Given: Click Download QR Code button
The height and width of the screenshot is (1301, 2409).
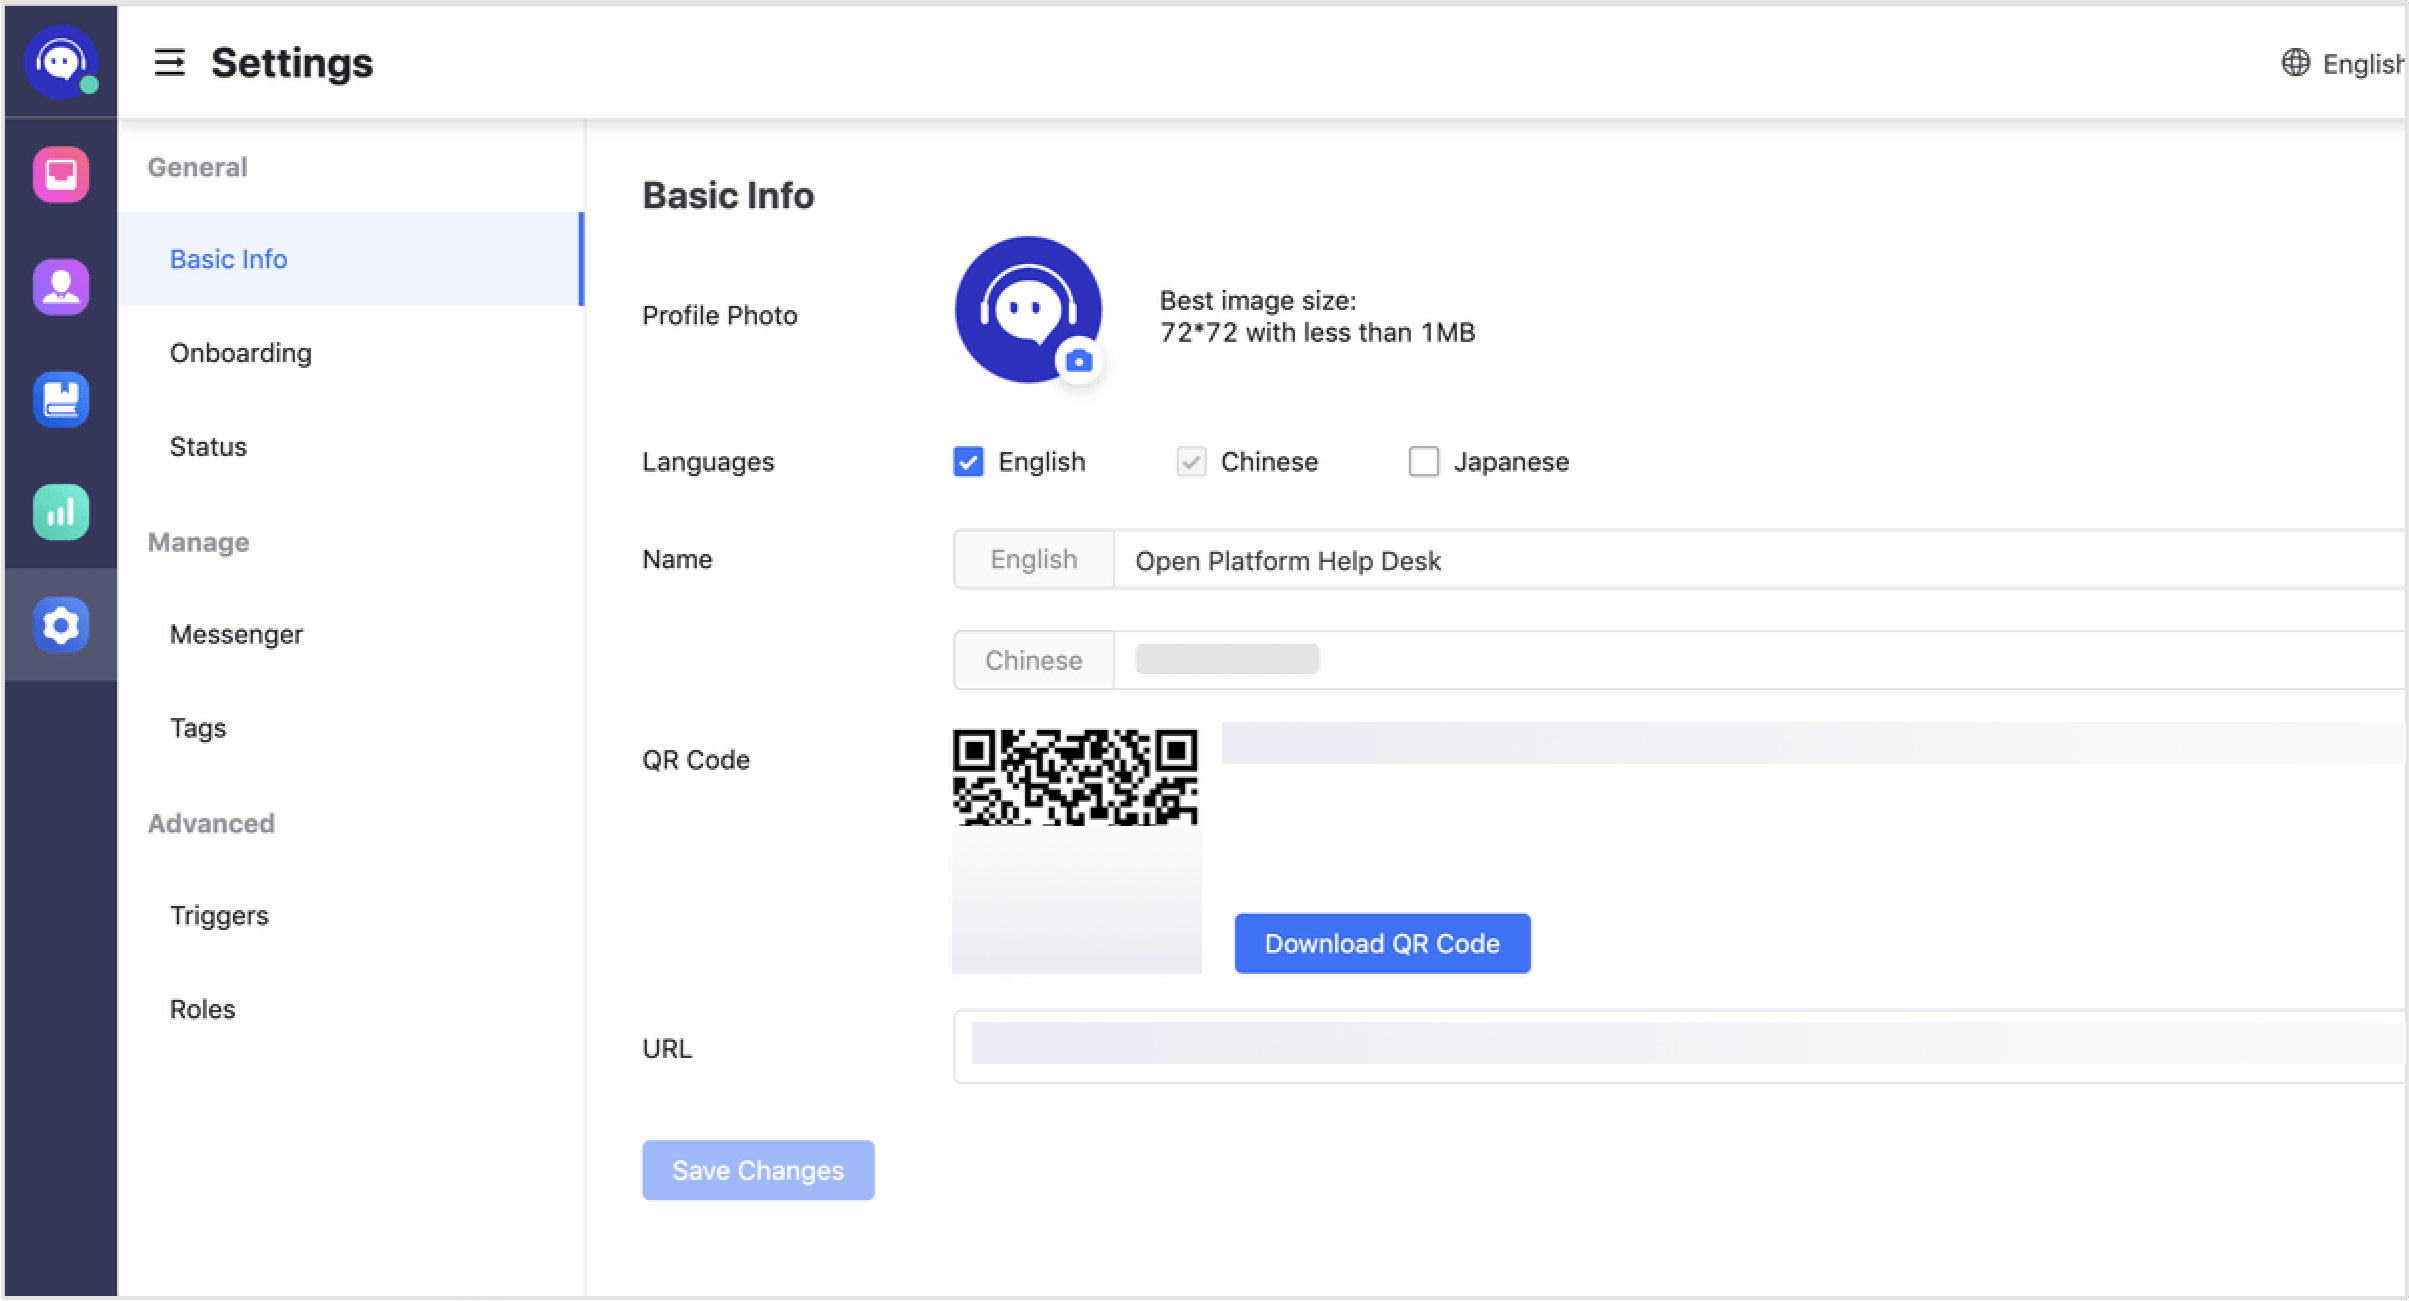Looking at the screenshot, I should 1382,943.
